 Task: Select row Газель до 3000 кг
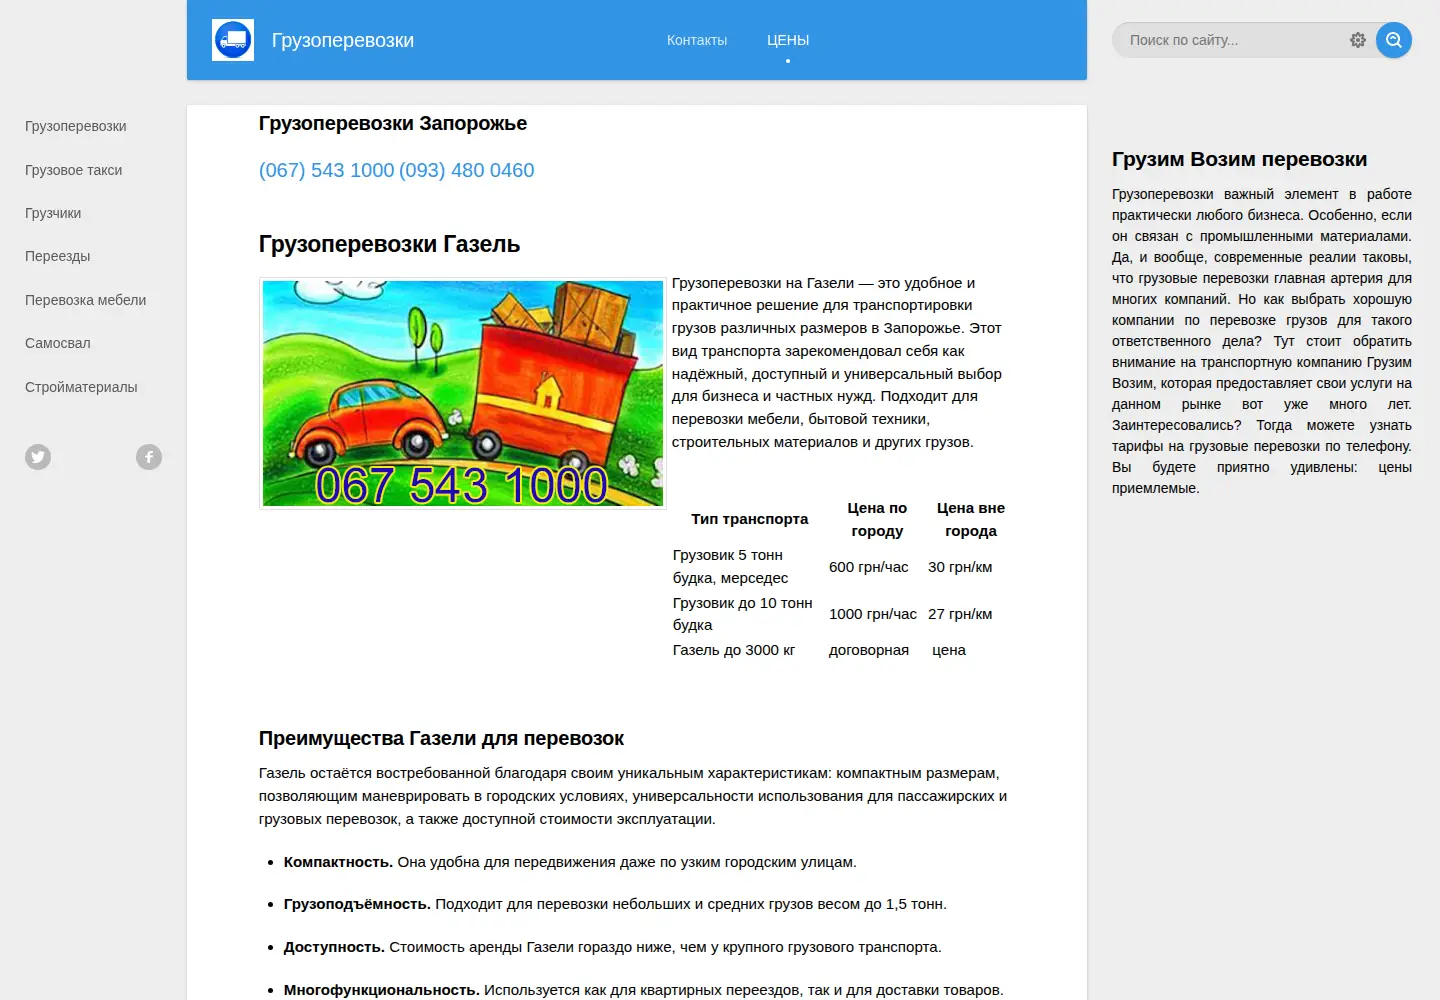tap(839, 650)
